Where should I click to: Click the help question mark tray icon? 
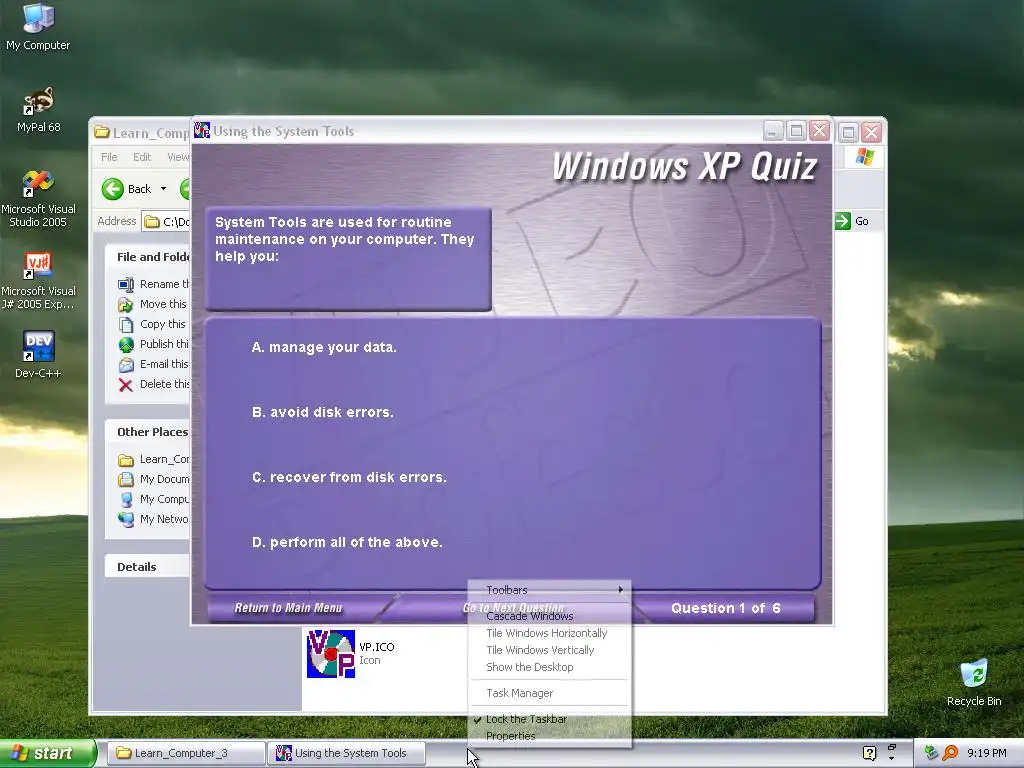pos(869,754)
